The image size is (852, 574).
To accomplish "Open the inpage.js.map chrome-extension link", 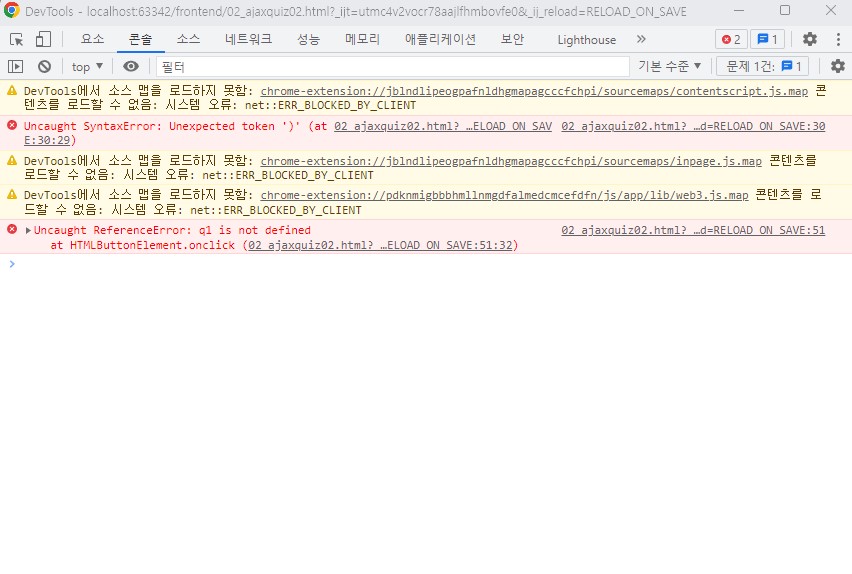I will pos(511,161).
